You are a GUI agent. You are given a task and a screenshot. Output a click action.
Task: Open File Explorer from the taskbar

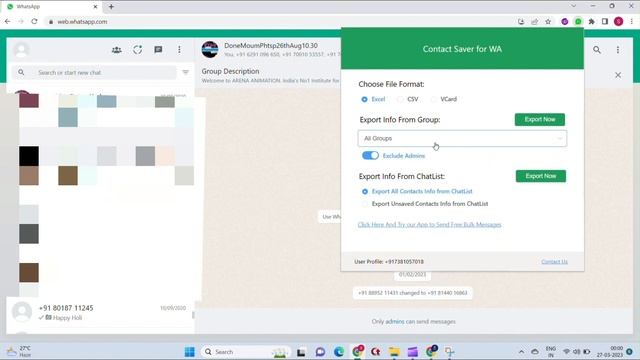394,351
